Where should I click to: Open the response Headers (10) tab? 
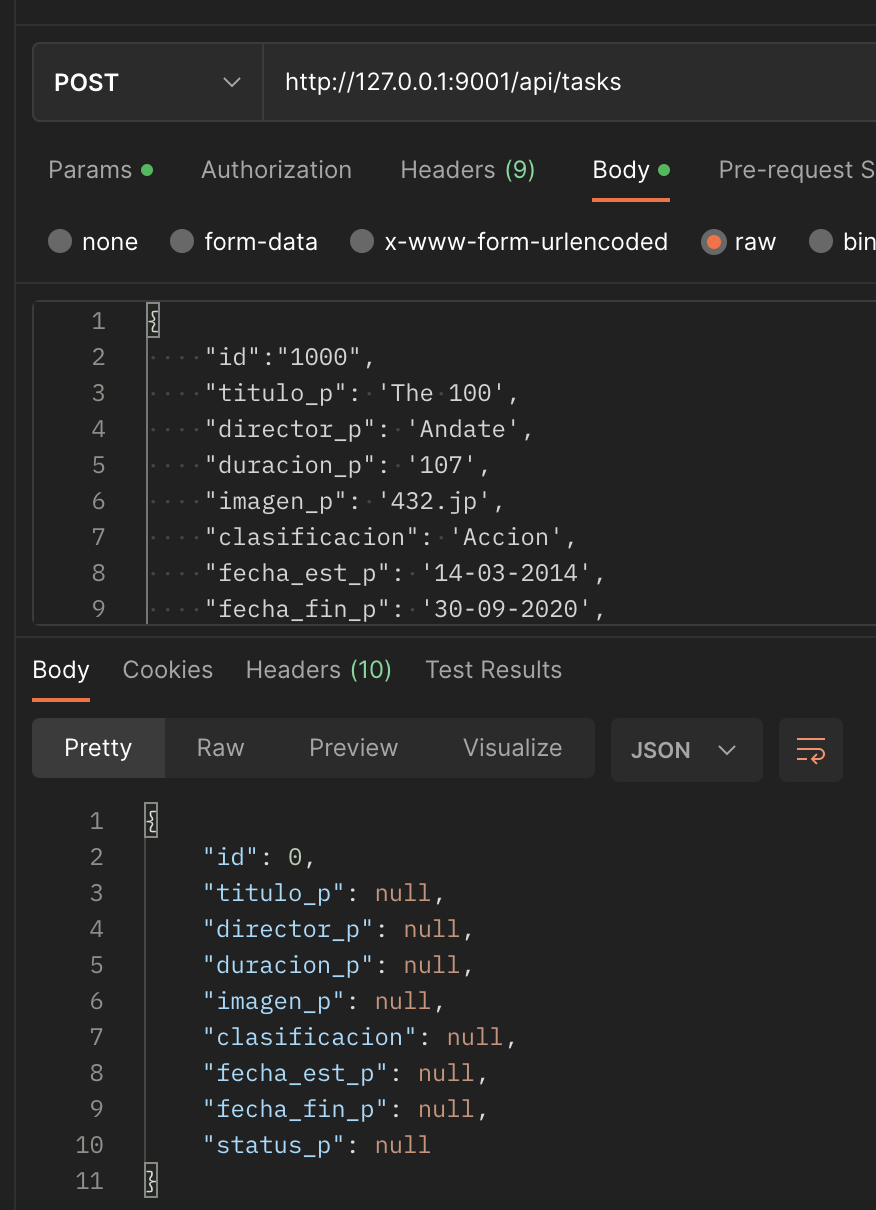[318, 669]
